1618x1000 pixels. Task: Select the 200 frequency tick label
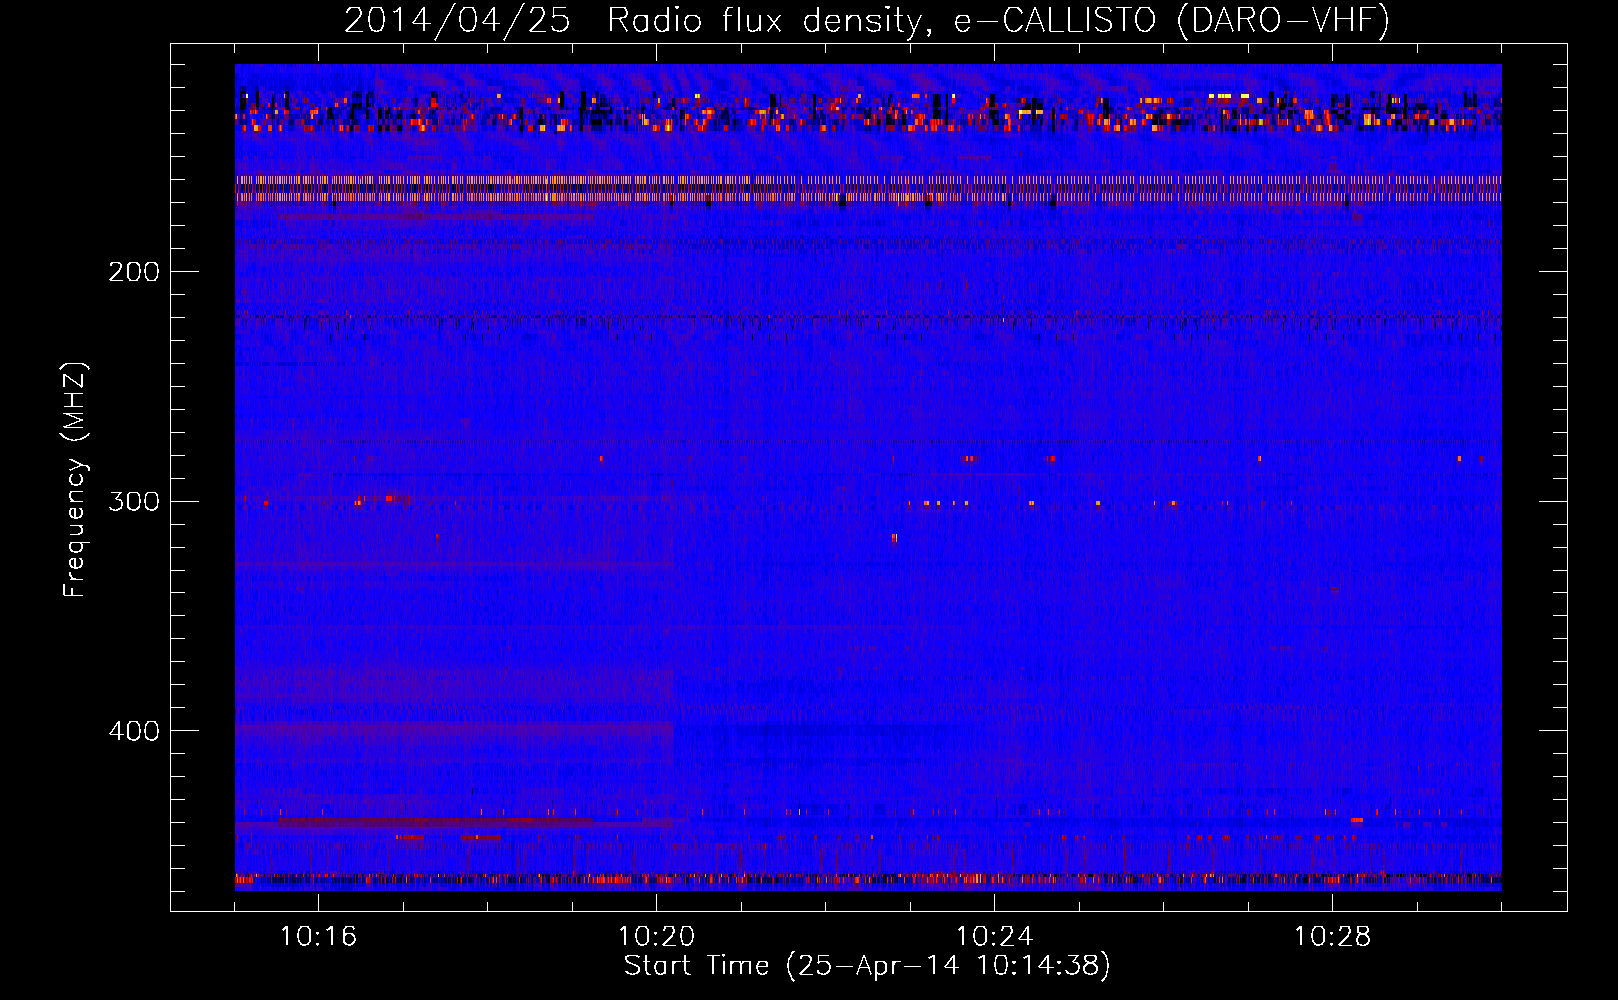point(134,272)
